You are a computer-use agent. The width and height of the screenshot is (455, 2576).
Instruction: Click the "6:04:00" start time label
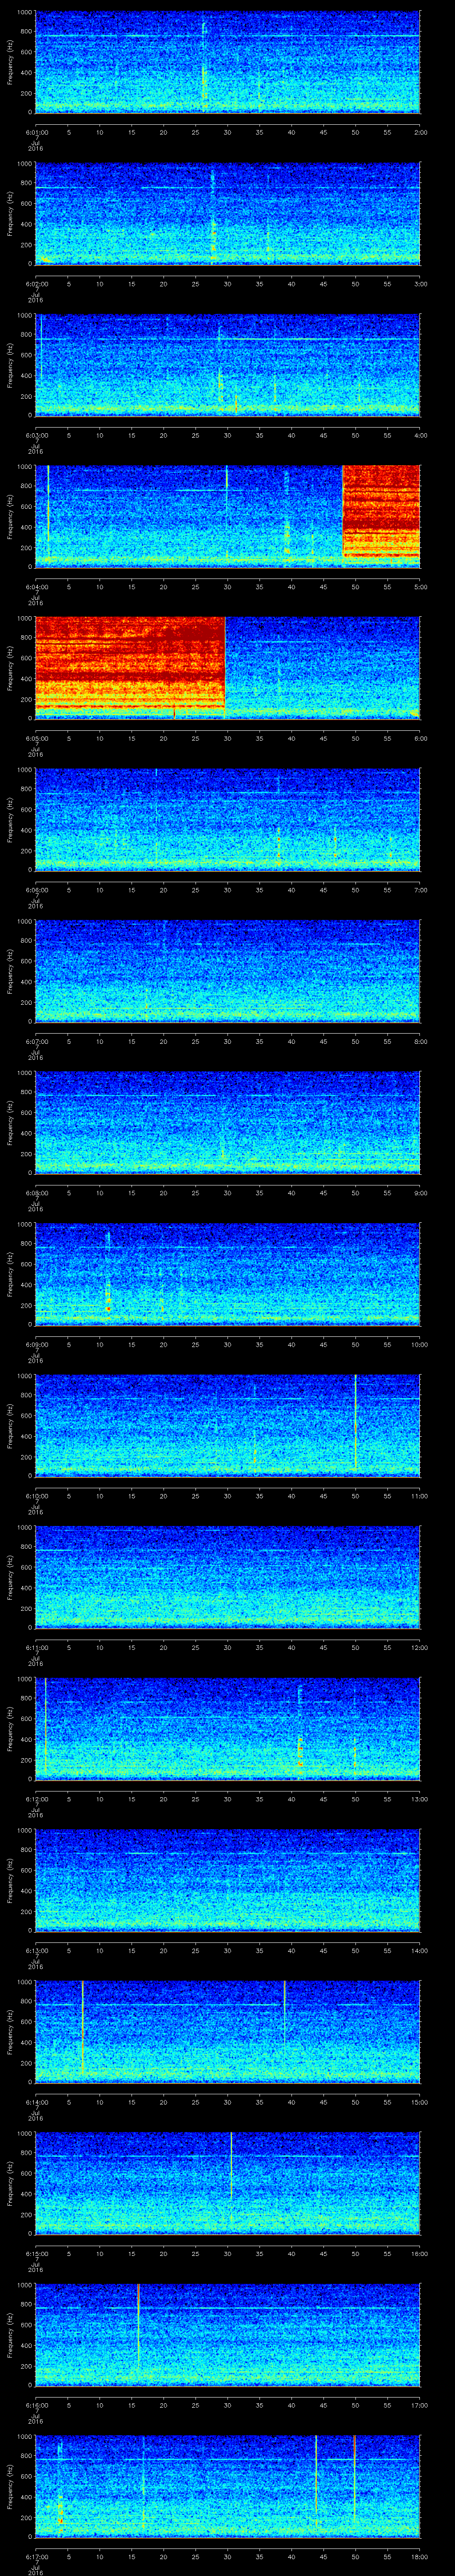[37, 587]
